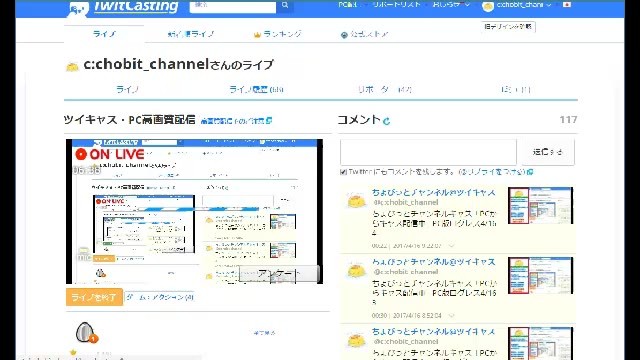Click the comment count 117
640x360 pixels.
pos(568,120)
